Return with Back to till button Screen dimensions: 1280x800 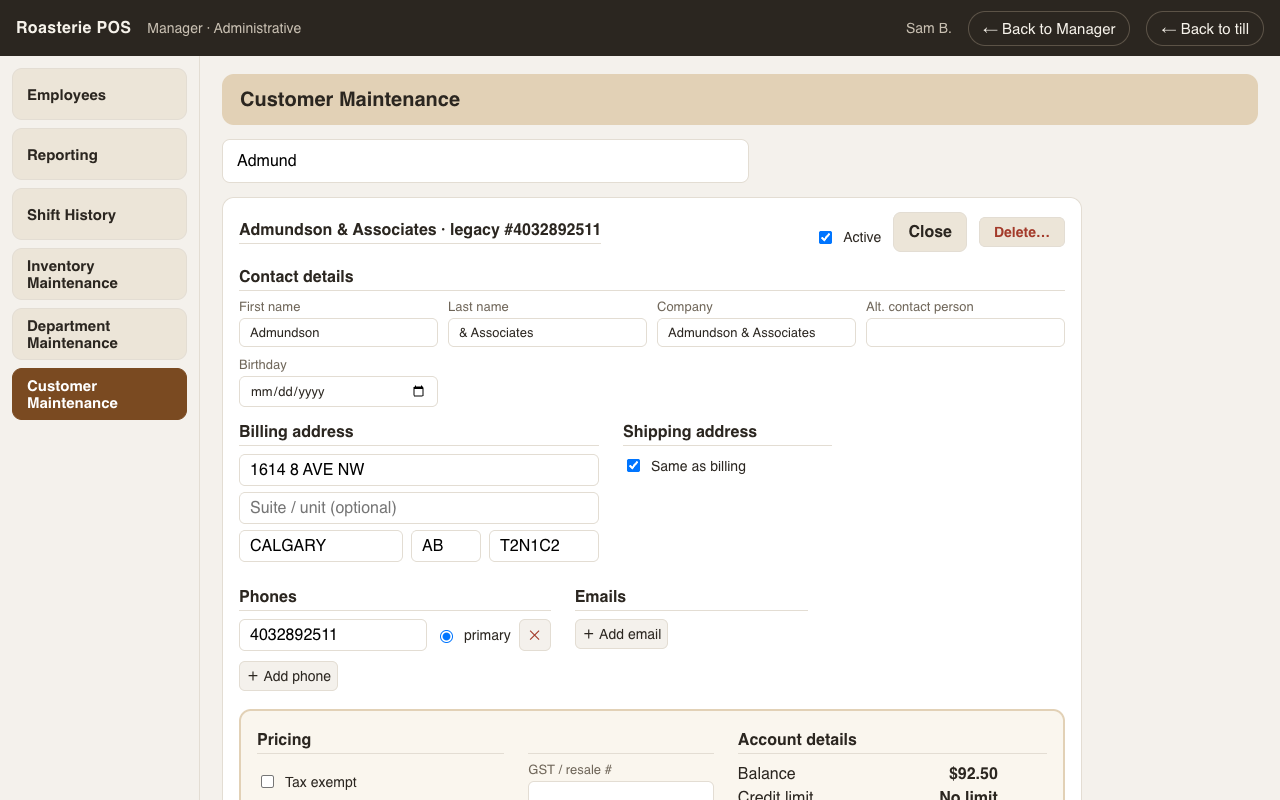(x=1205, y=28)
